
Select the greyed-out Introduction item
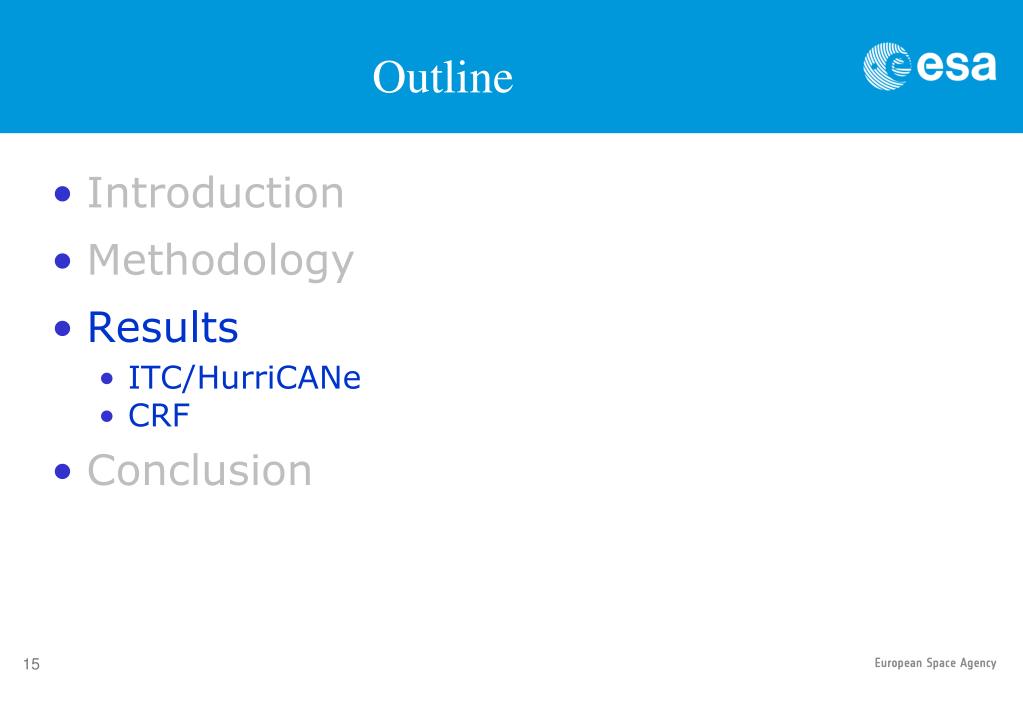click(x=215, y=193)
